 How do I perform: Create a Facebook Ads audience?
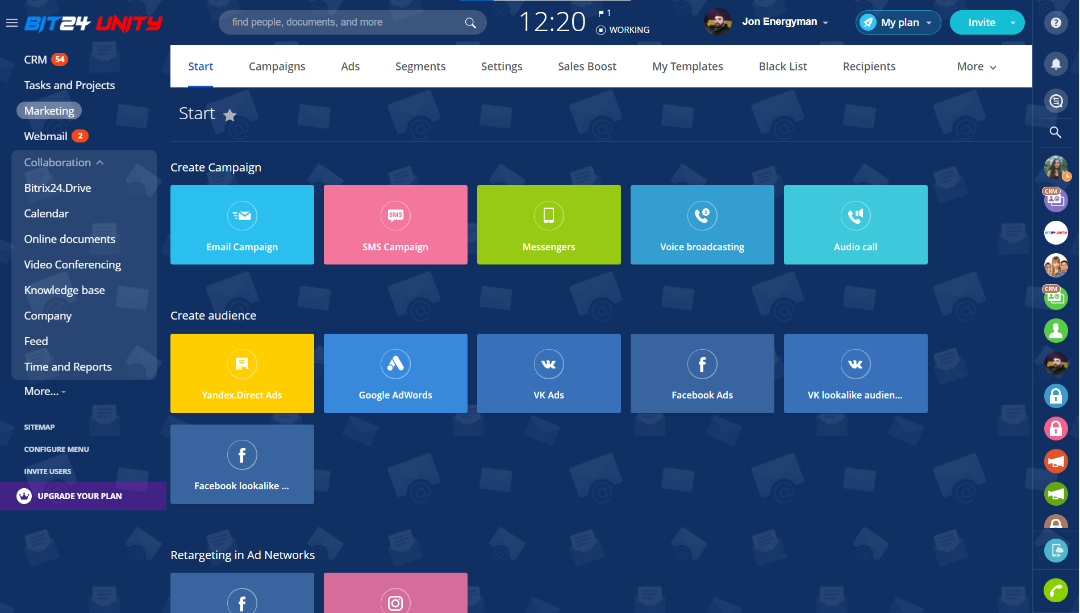coord(702,373)
